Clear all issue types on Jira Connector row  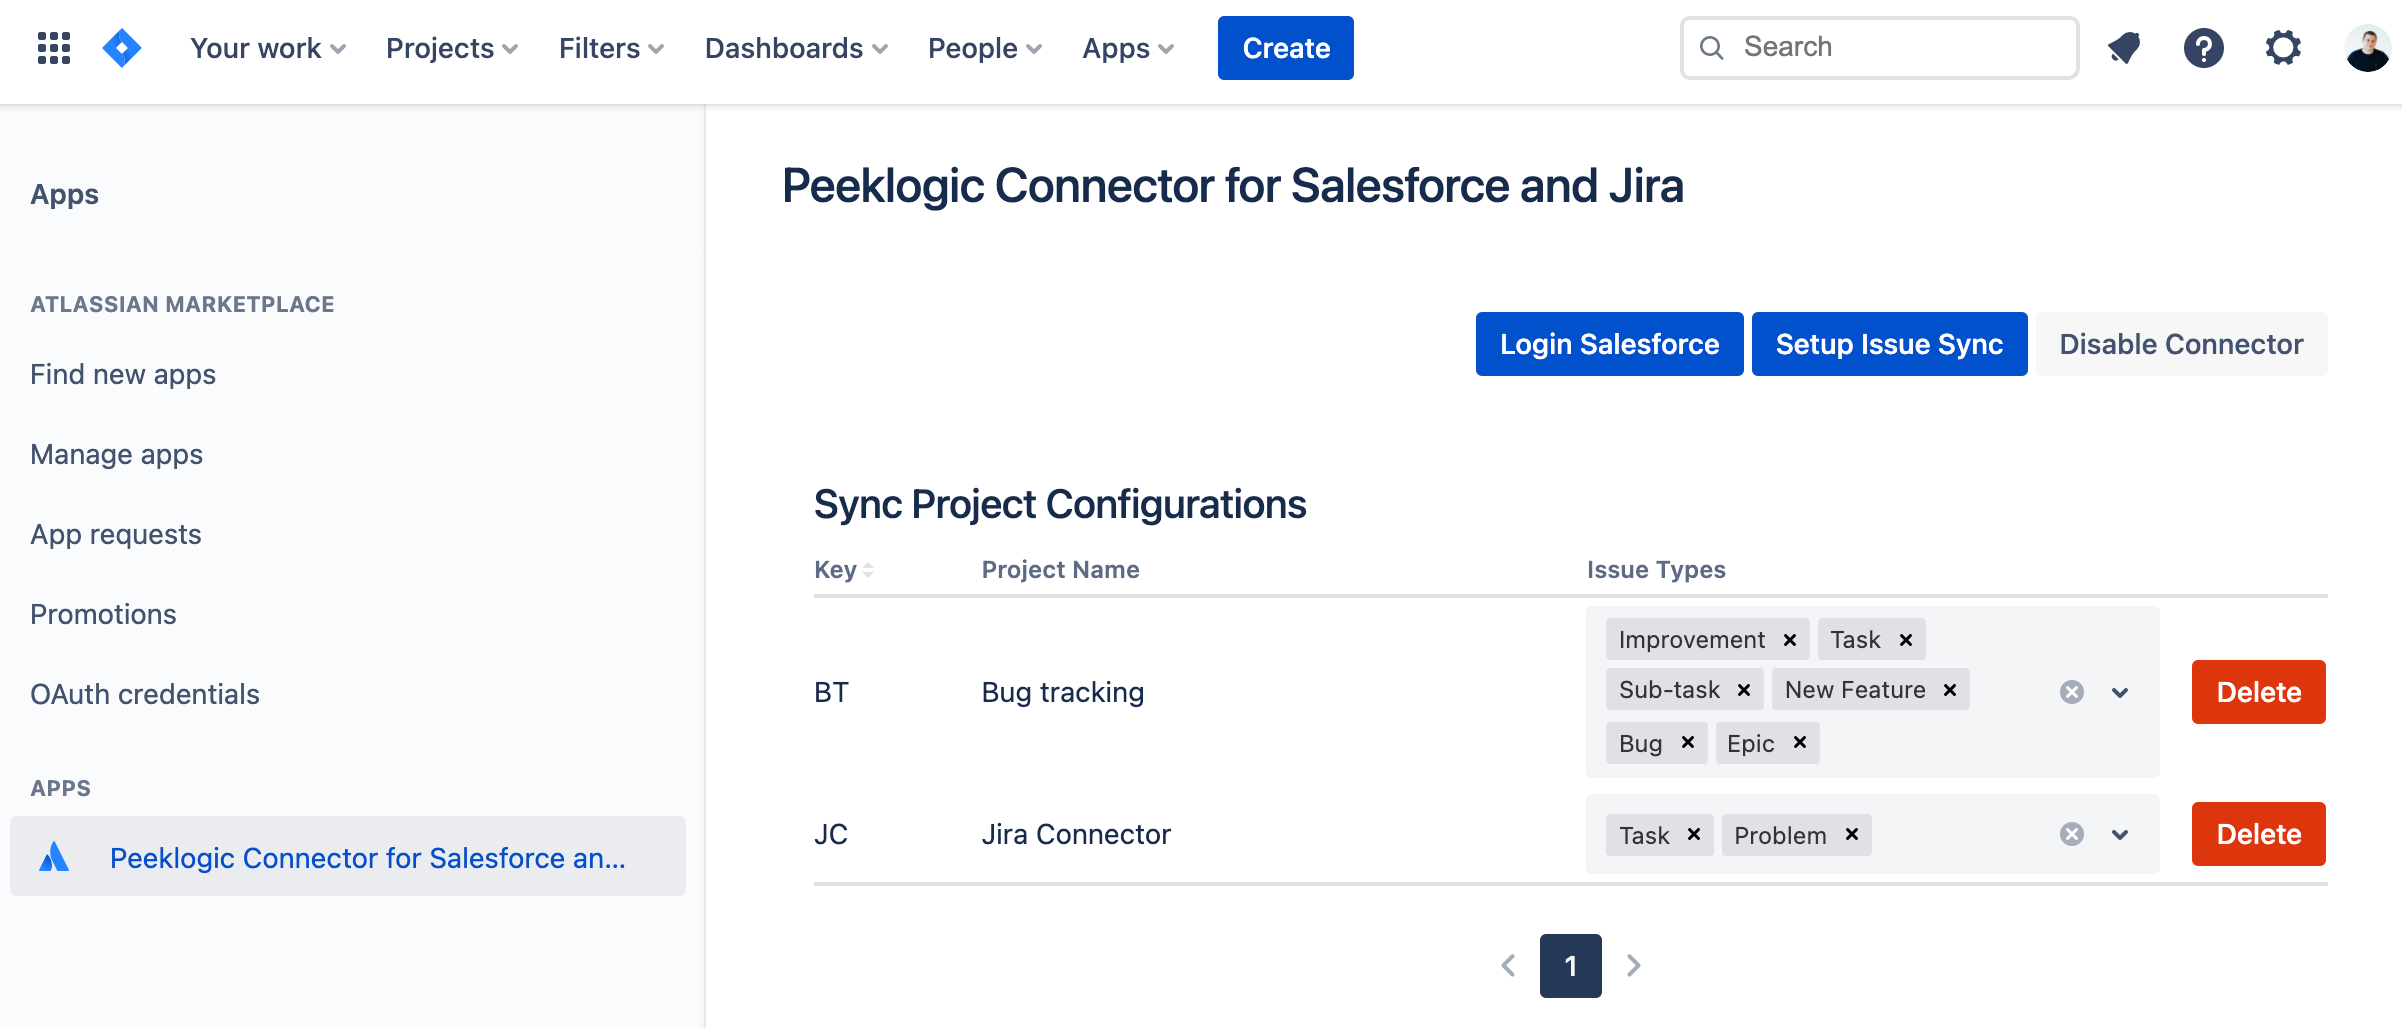pyautogui.click(x=2072, y=833)
